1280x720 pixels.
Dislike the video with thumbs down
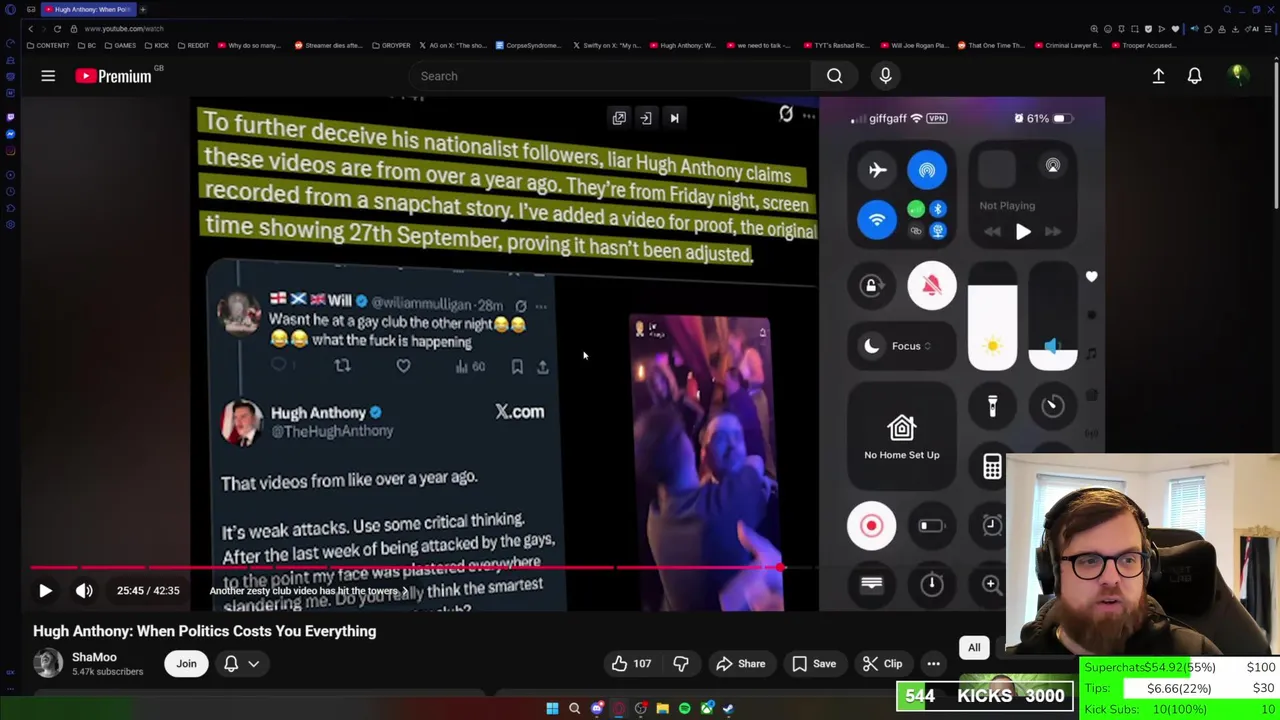(681, 664)
